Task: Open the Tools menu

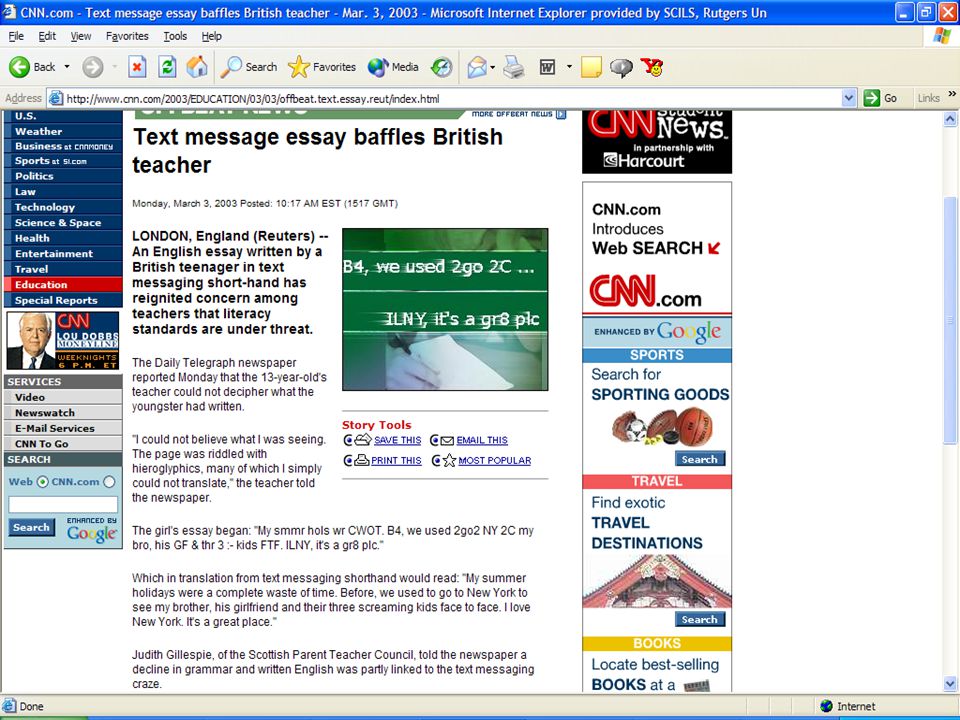Action: [175, 36]
